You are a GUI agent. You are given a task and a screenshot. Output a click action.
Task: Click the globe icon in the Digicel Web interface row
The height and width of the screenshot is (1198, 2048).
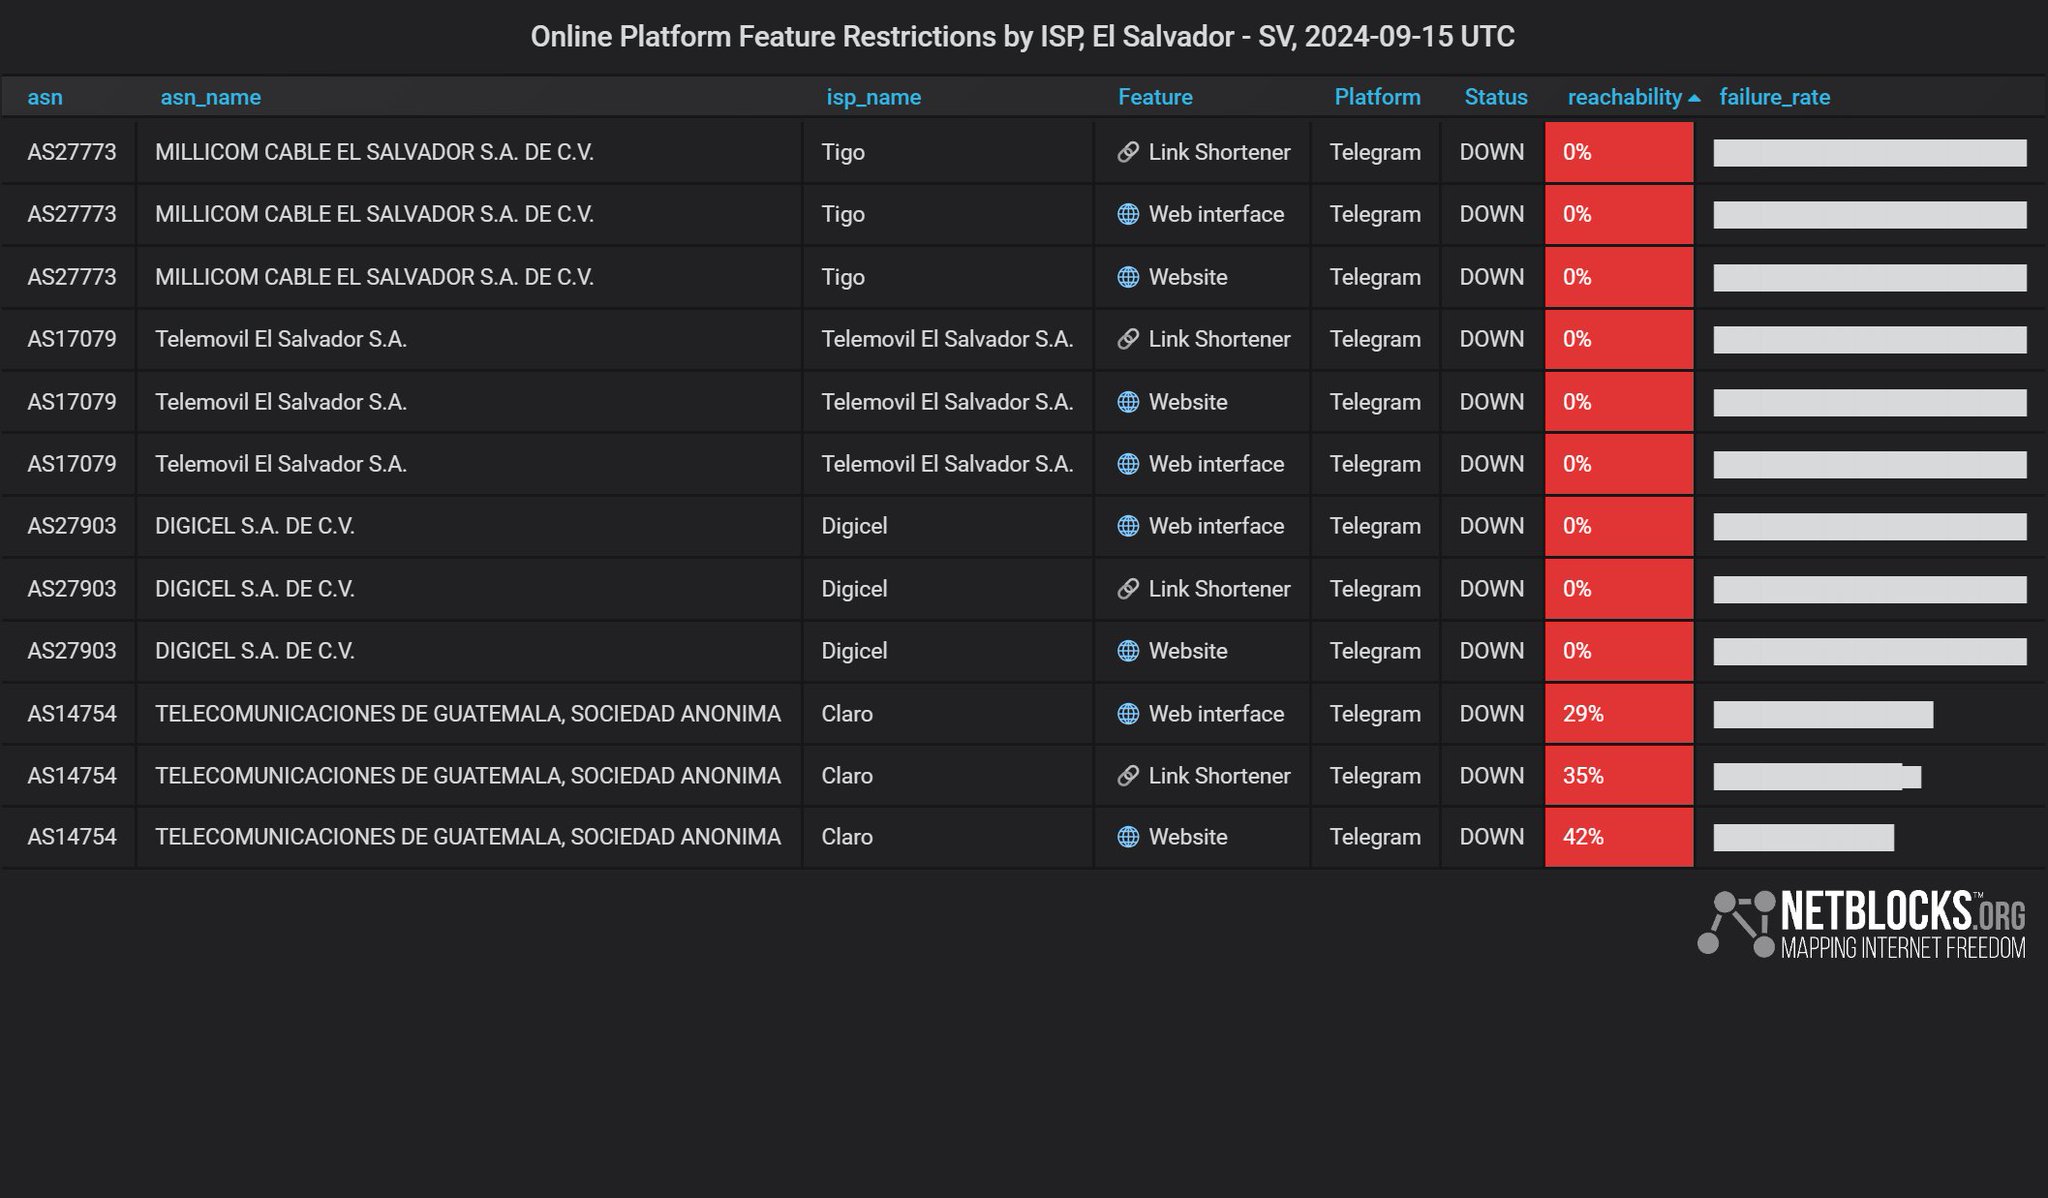tap(1128, 526)
